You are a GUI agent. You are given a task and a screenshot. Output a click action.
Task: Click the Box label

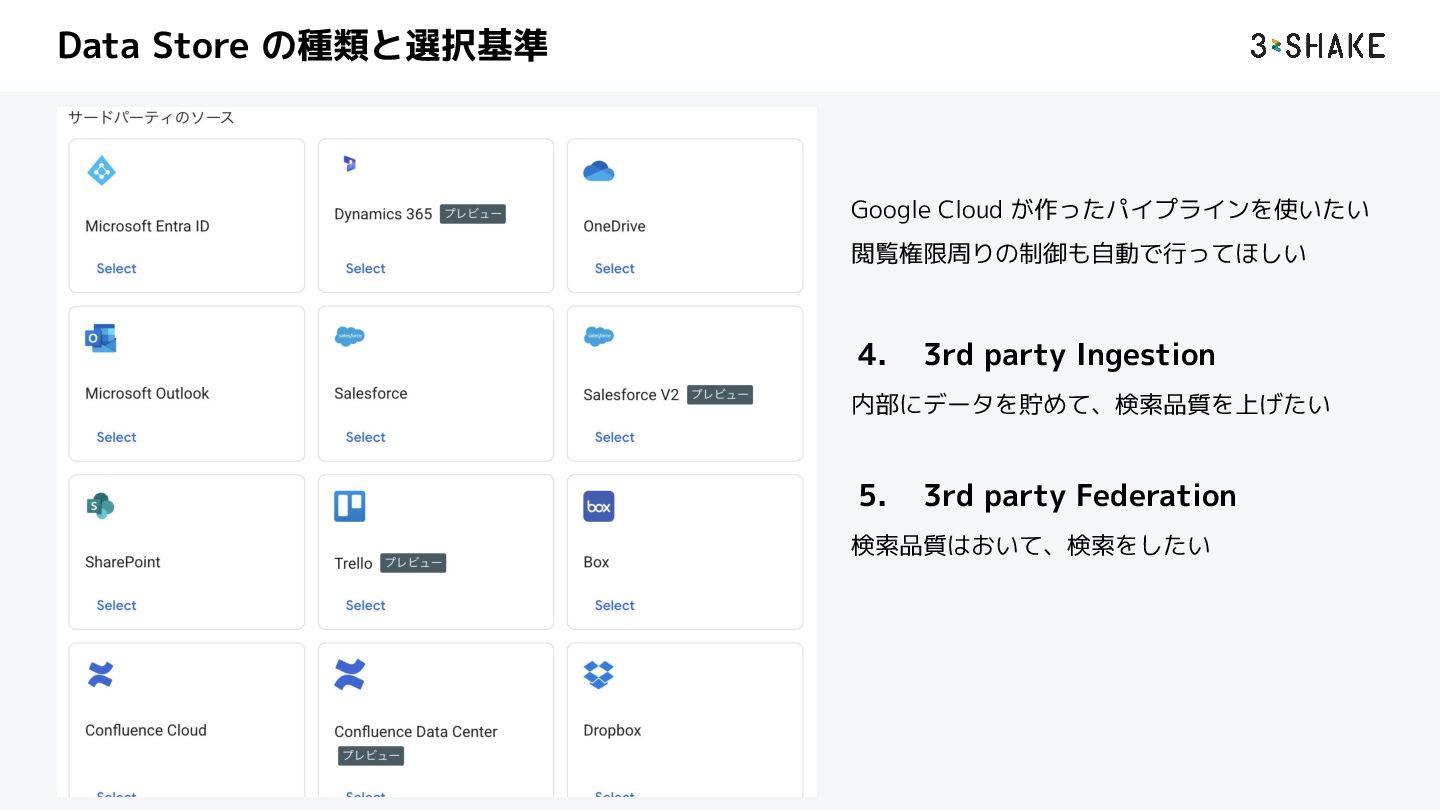(596, 562)
